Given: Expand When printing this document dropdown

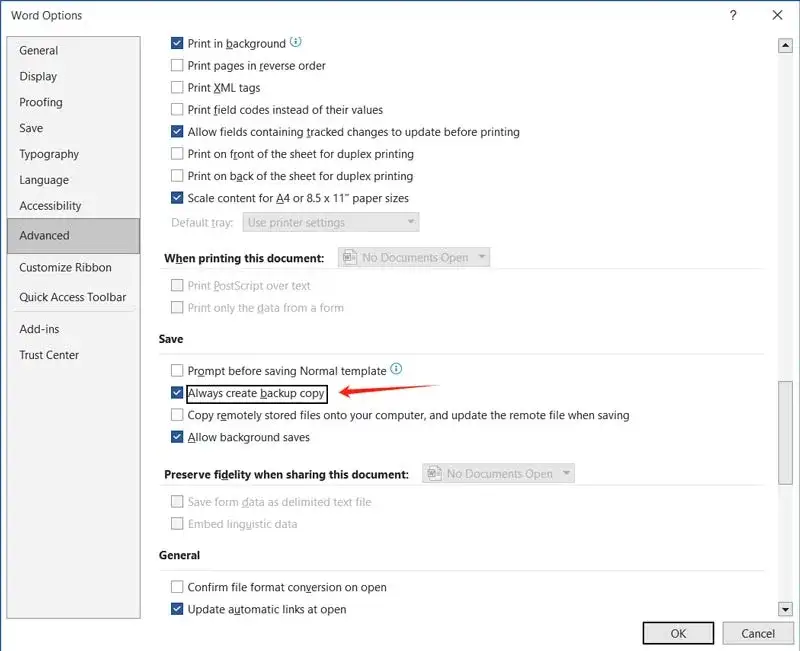Looking at the screenshot, I should click(x=414, y=258).
